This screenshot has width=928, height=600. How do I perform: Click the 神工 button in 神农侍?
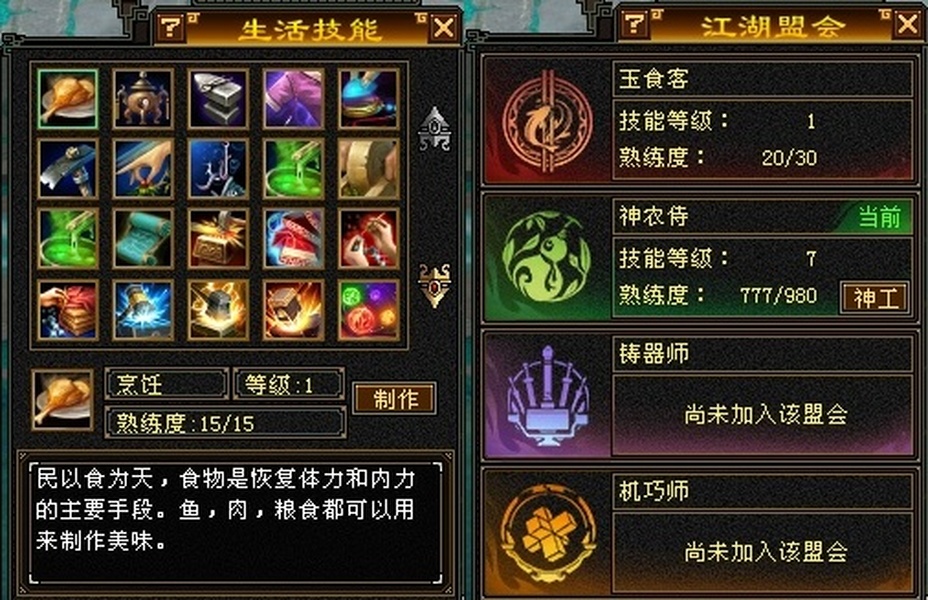pyautogui.click(x=875, y=298)
